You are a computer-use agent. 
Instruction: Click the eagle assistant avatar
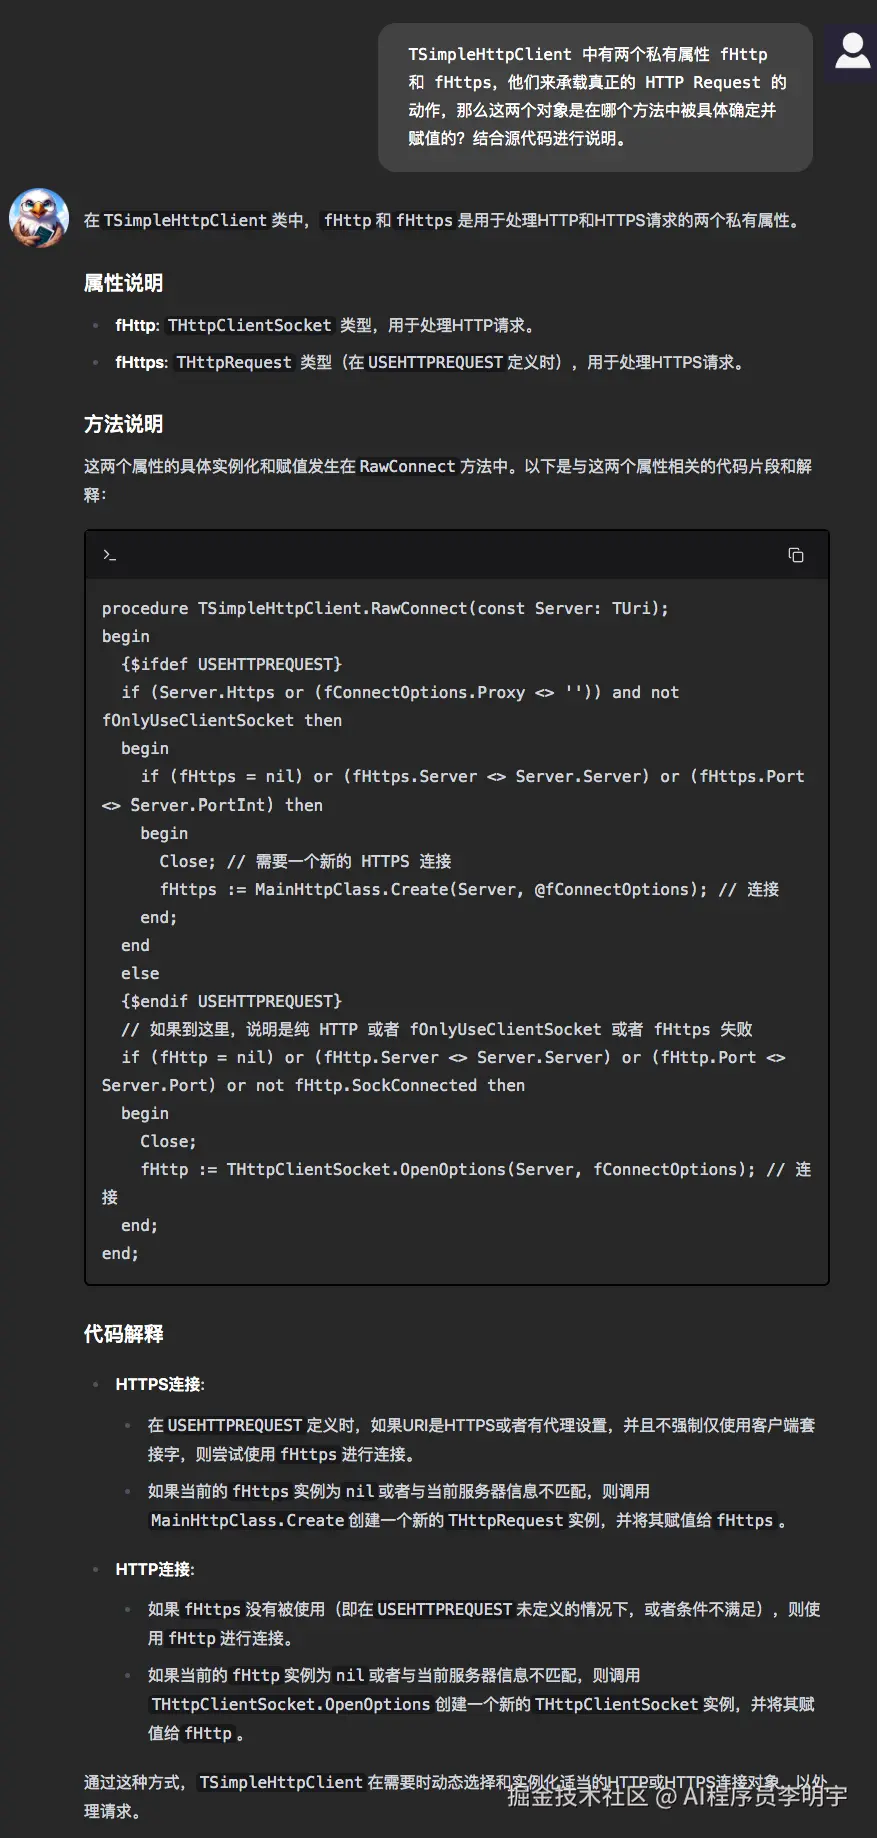pyautogui.click(x=39, y=218)
